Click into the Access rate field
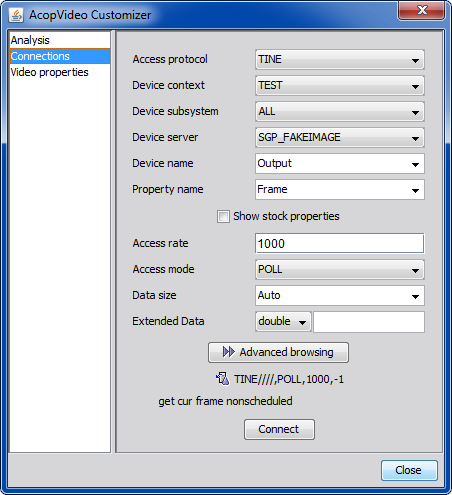The height and width of the screenshot is (495, 452). 340,244
